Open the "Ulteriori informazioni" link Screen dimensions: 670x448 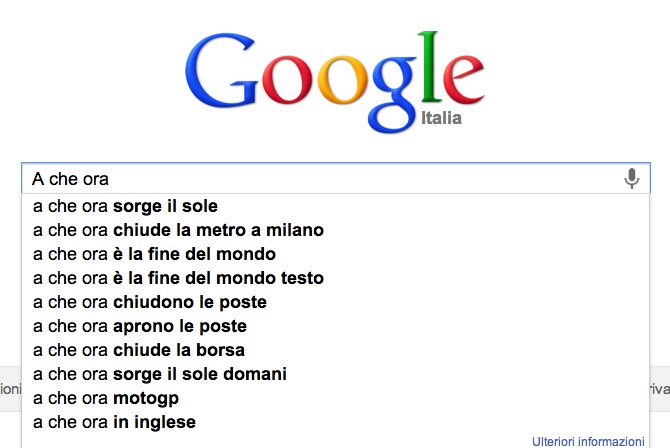click(588, 441)
